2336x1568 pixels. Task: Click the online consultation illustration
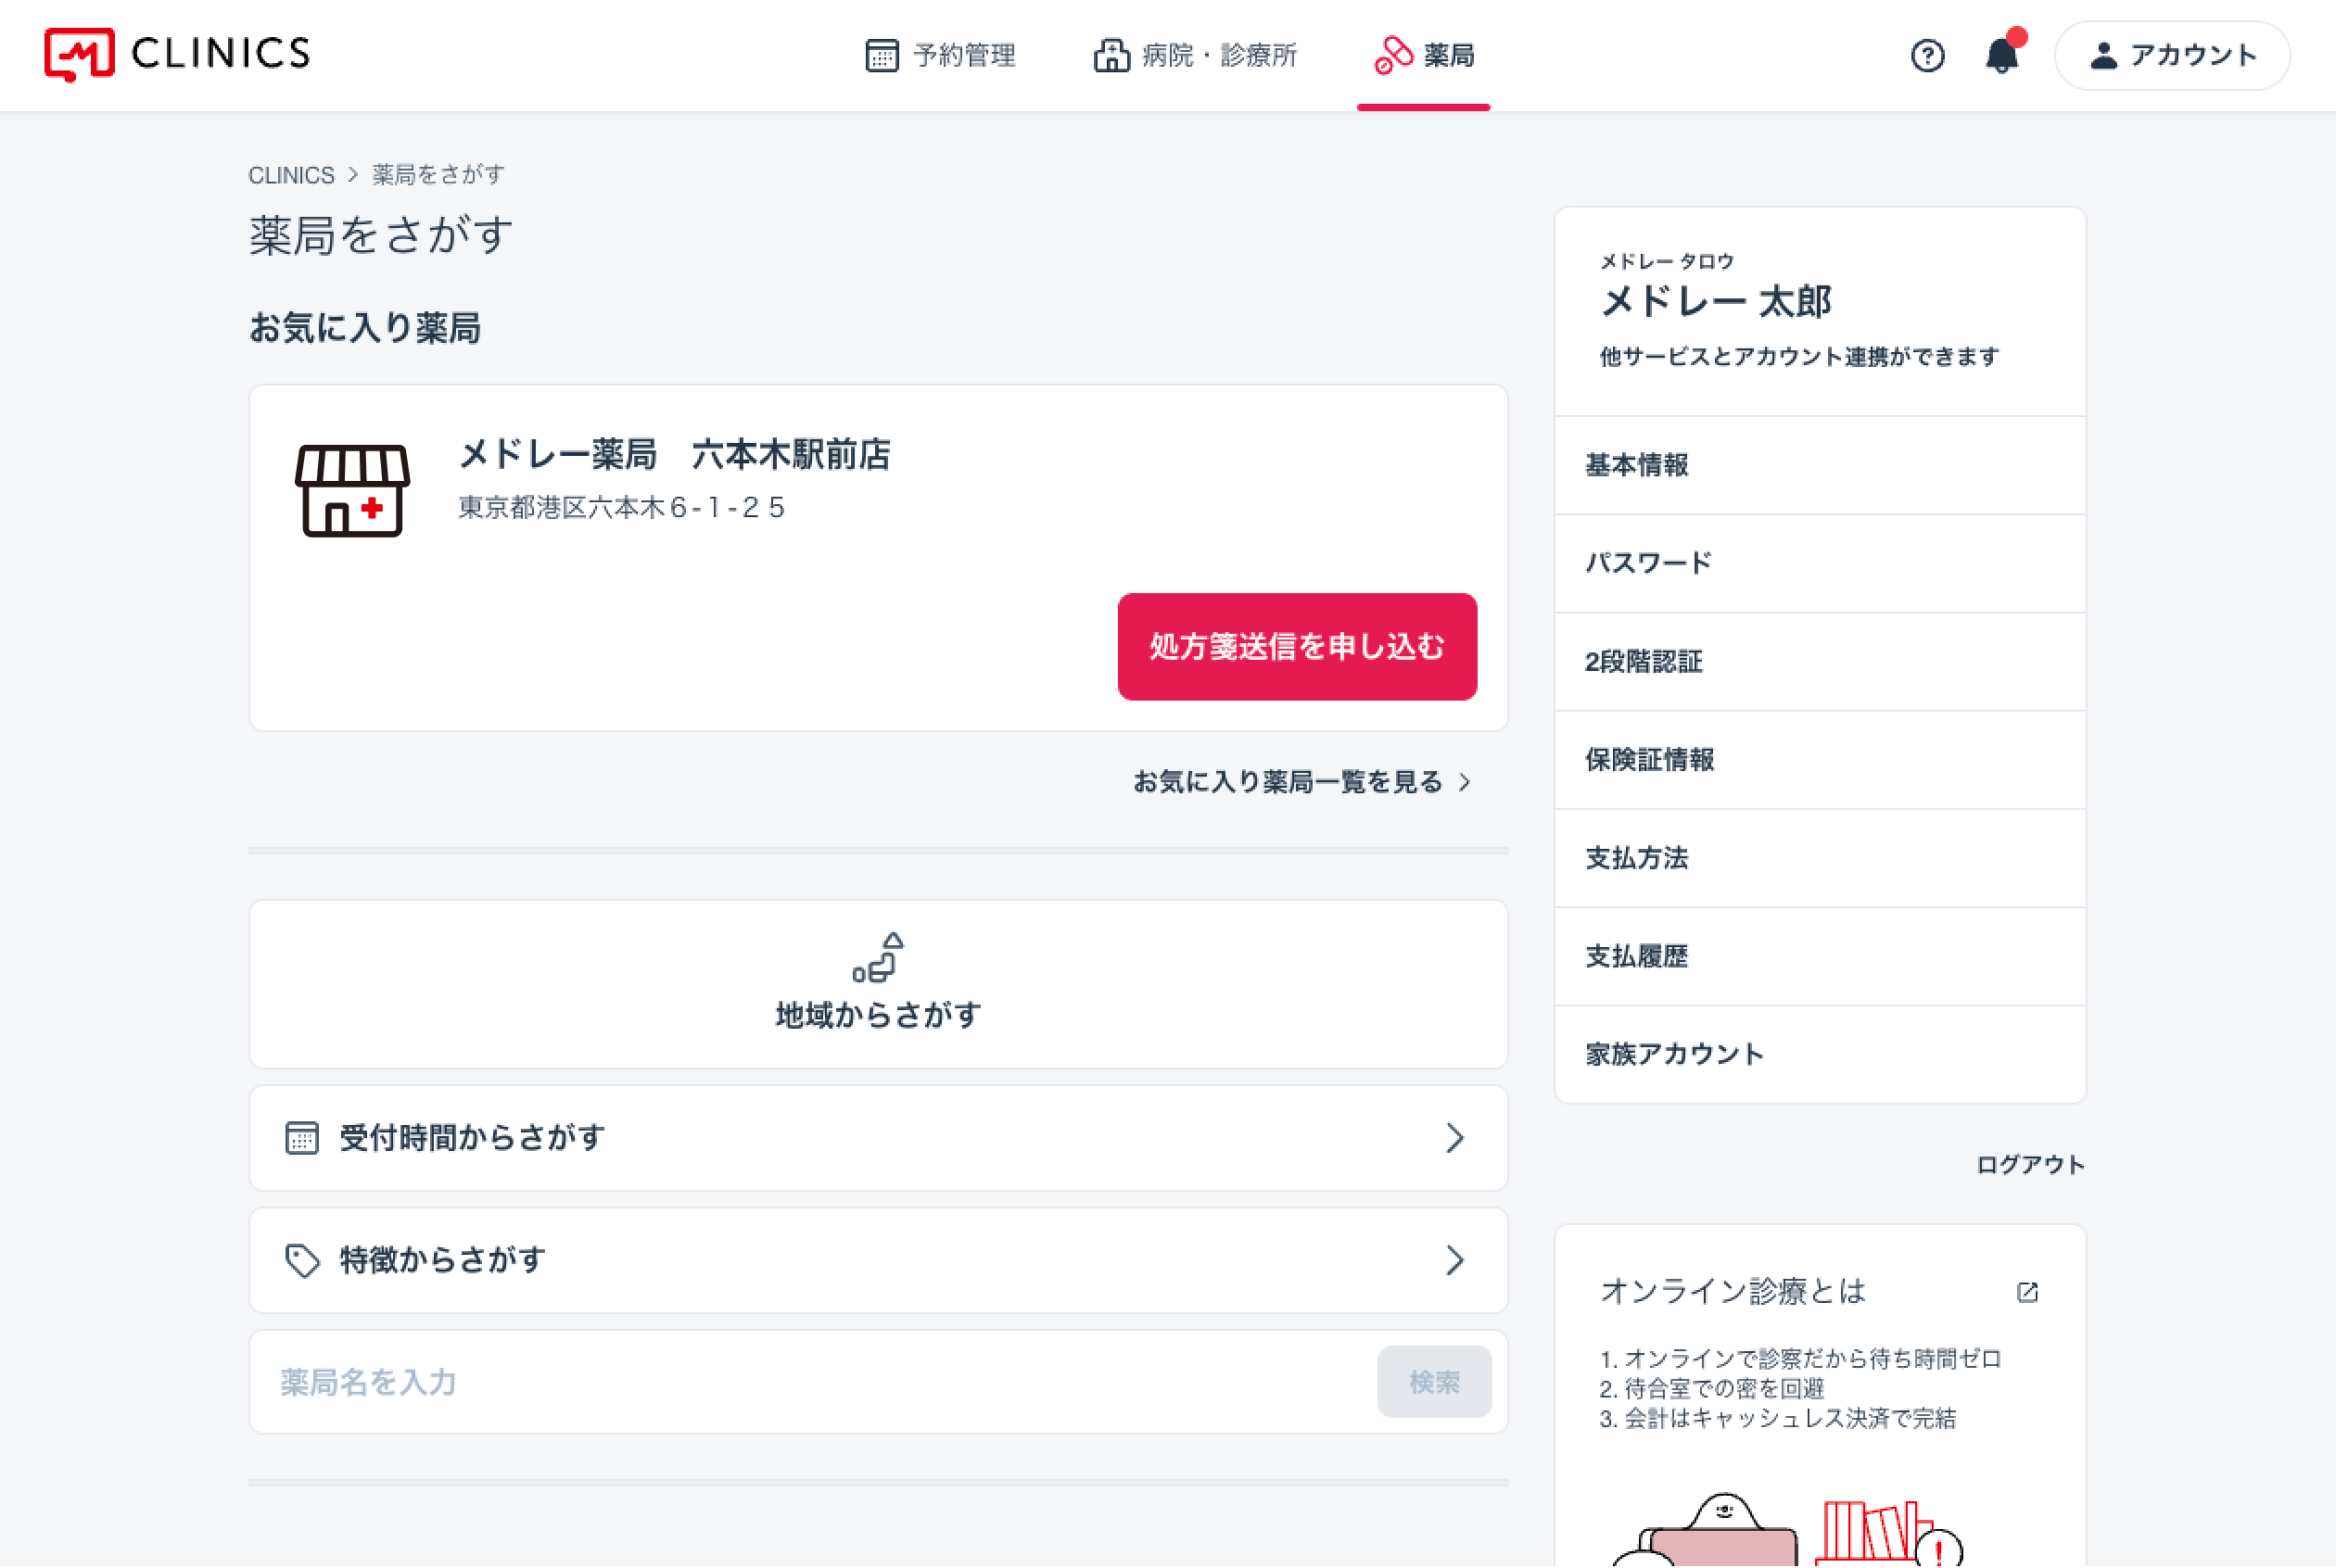[x=1787, y=1529]
